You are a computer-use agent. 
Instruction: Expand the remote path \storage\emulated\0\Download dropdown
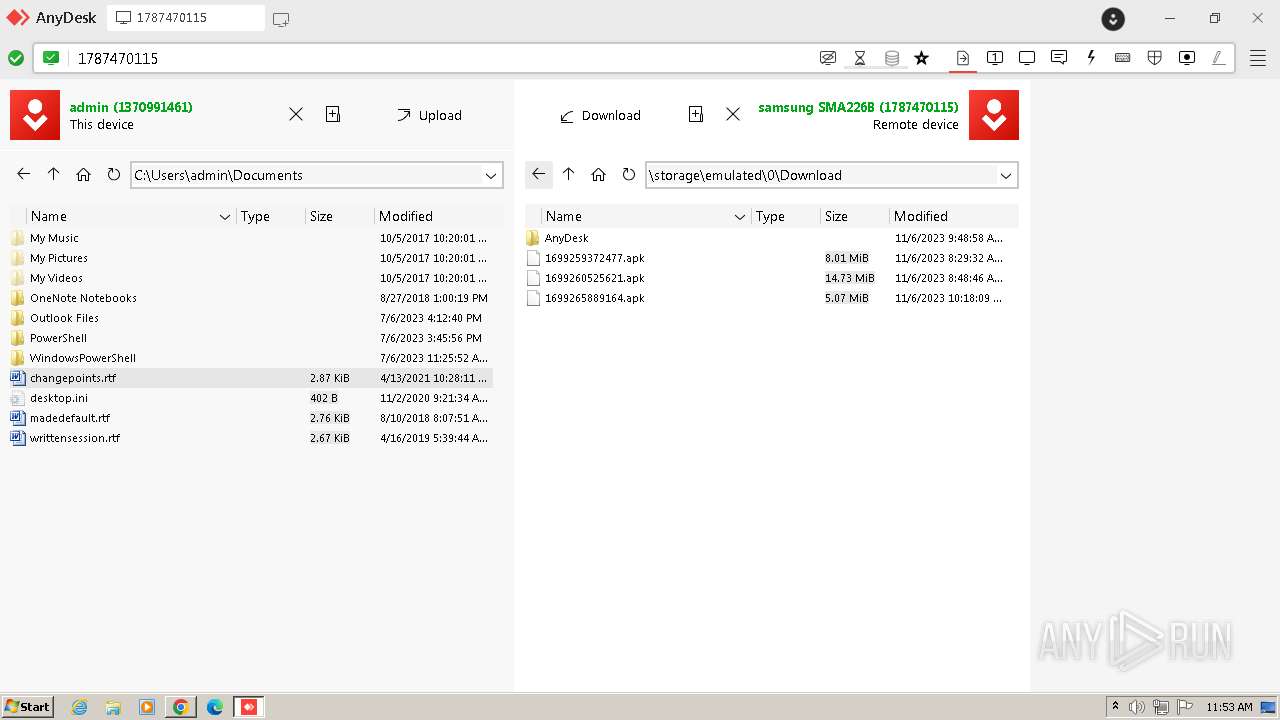point(1006,175)
